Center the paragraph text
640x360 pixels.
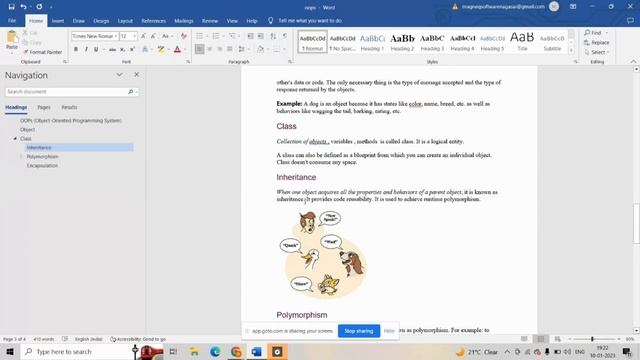point(209,49)
